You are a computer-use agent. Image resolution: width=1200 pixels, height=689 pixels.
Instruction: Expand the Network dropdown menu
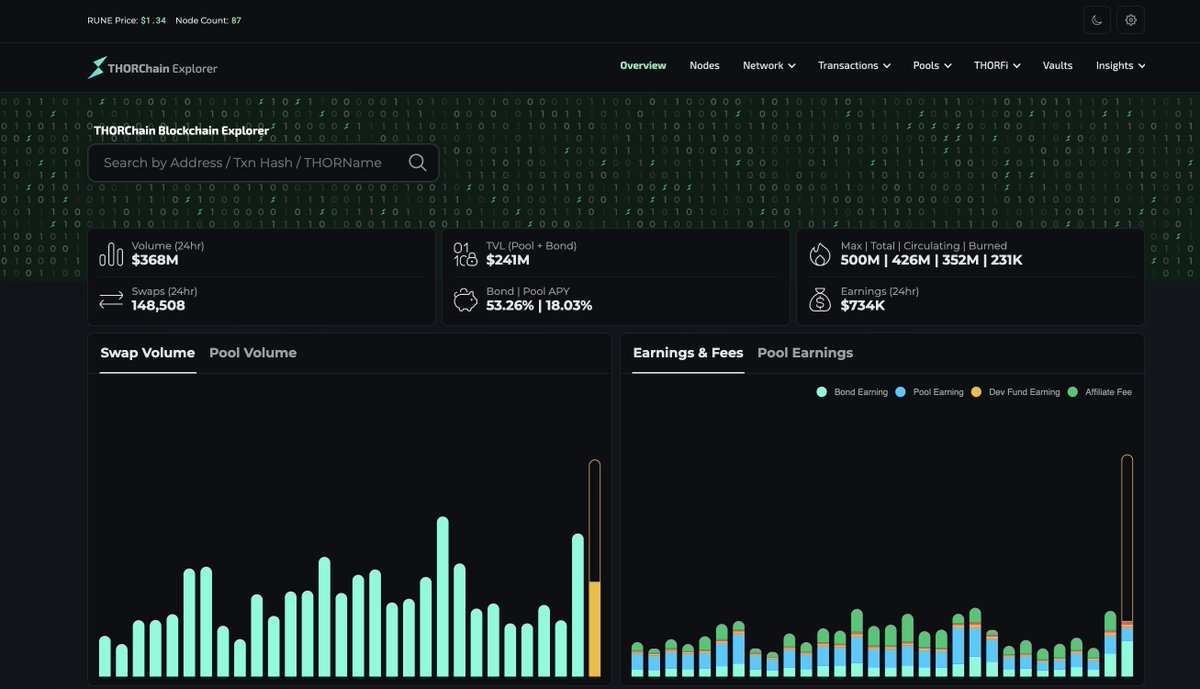coord(769,66)
